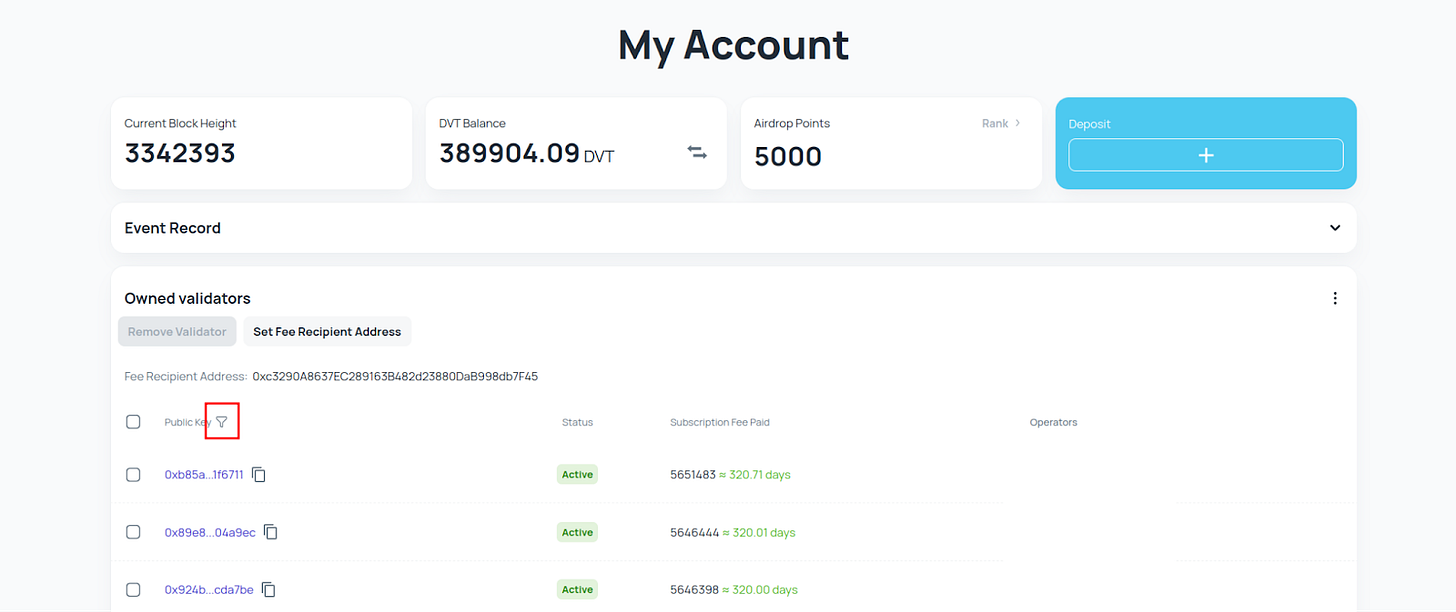Open the Owned validators three-dot menu
The image size is (1456, 612).
(1335, 298)
